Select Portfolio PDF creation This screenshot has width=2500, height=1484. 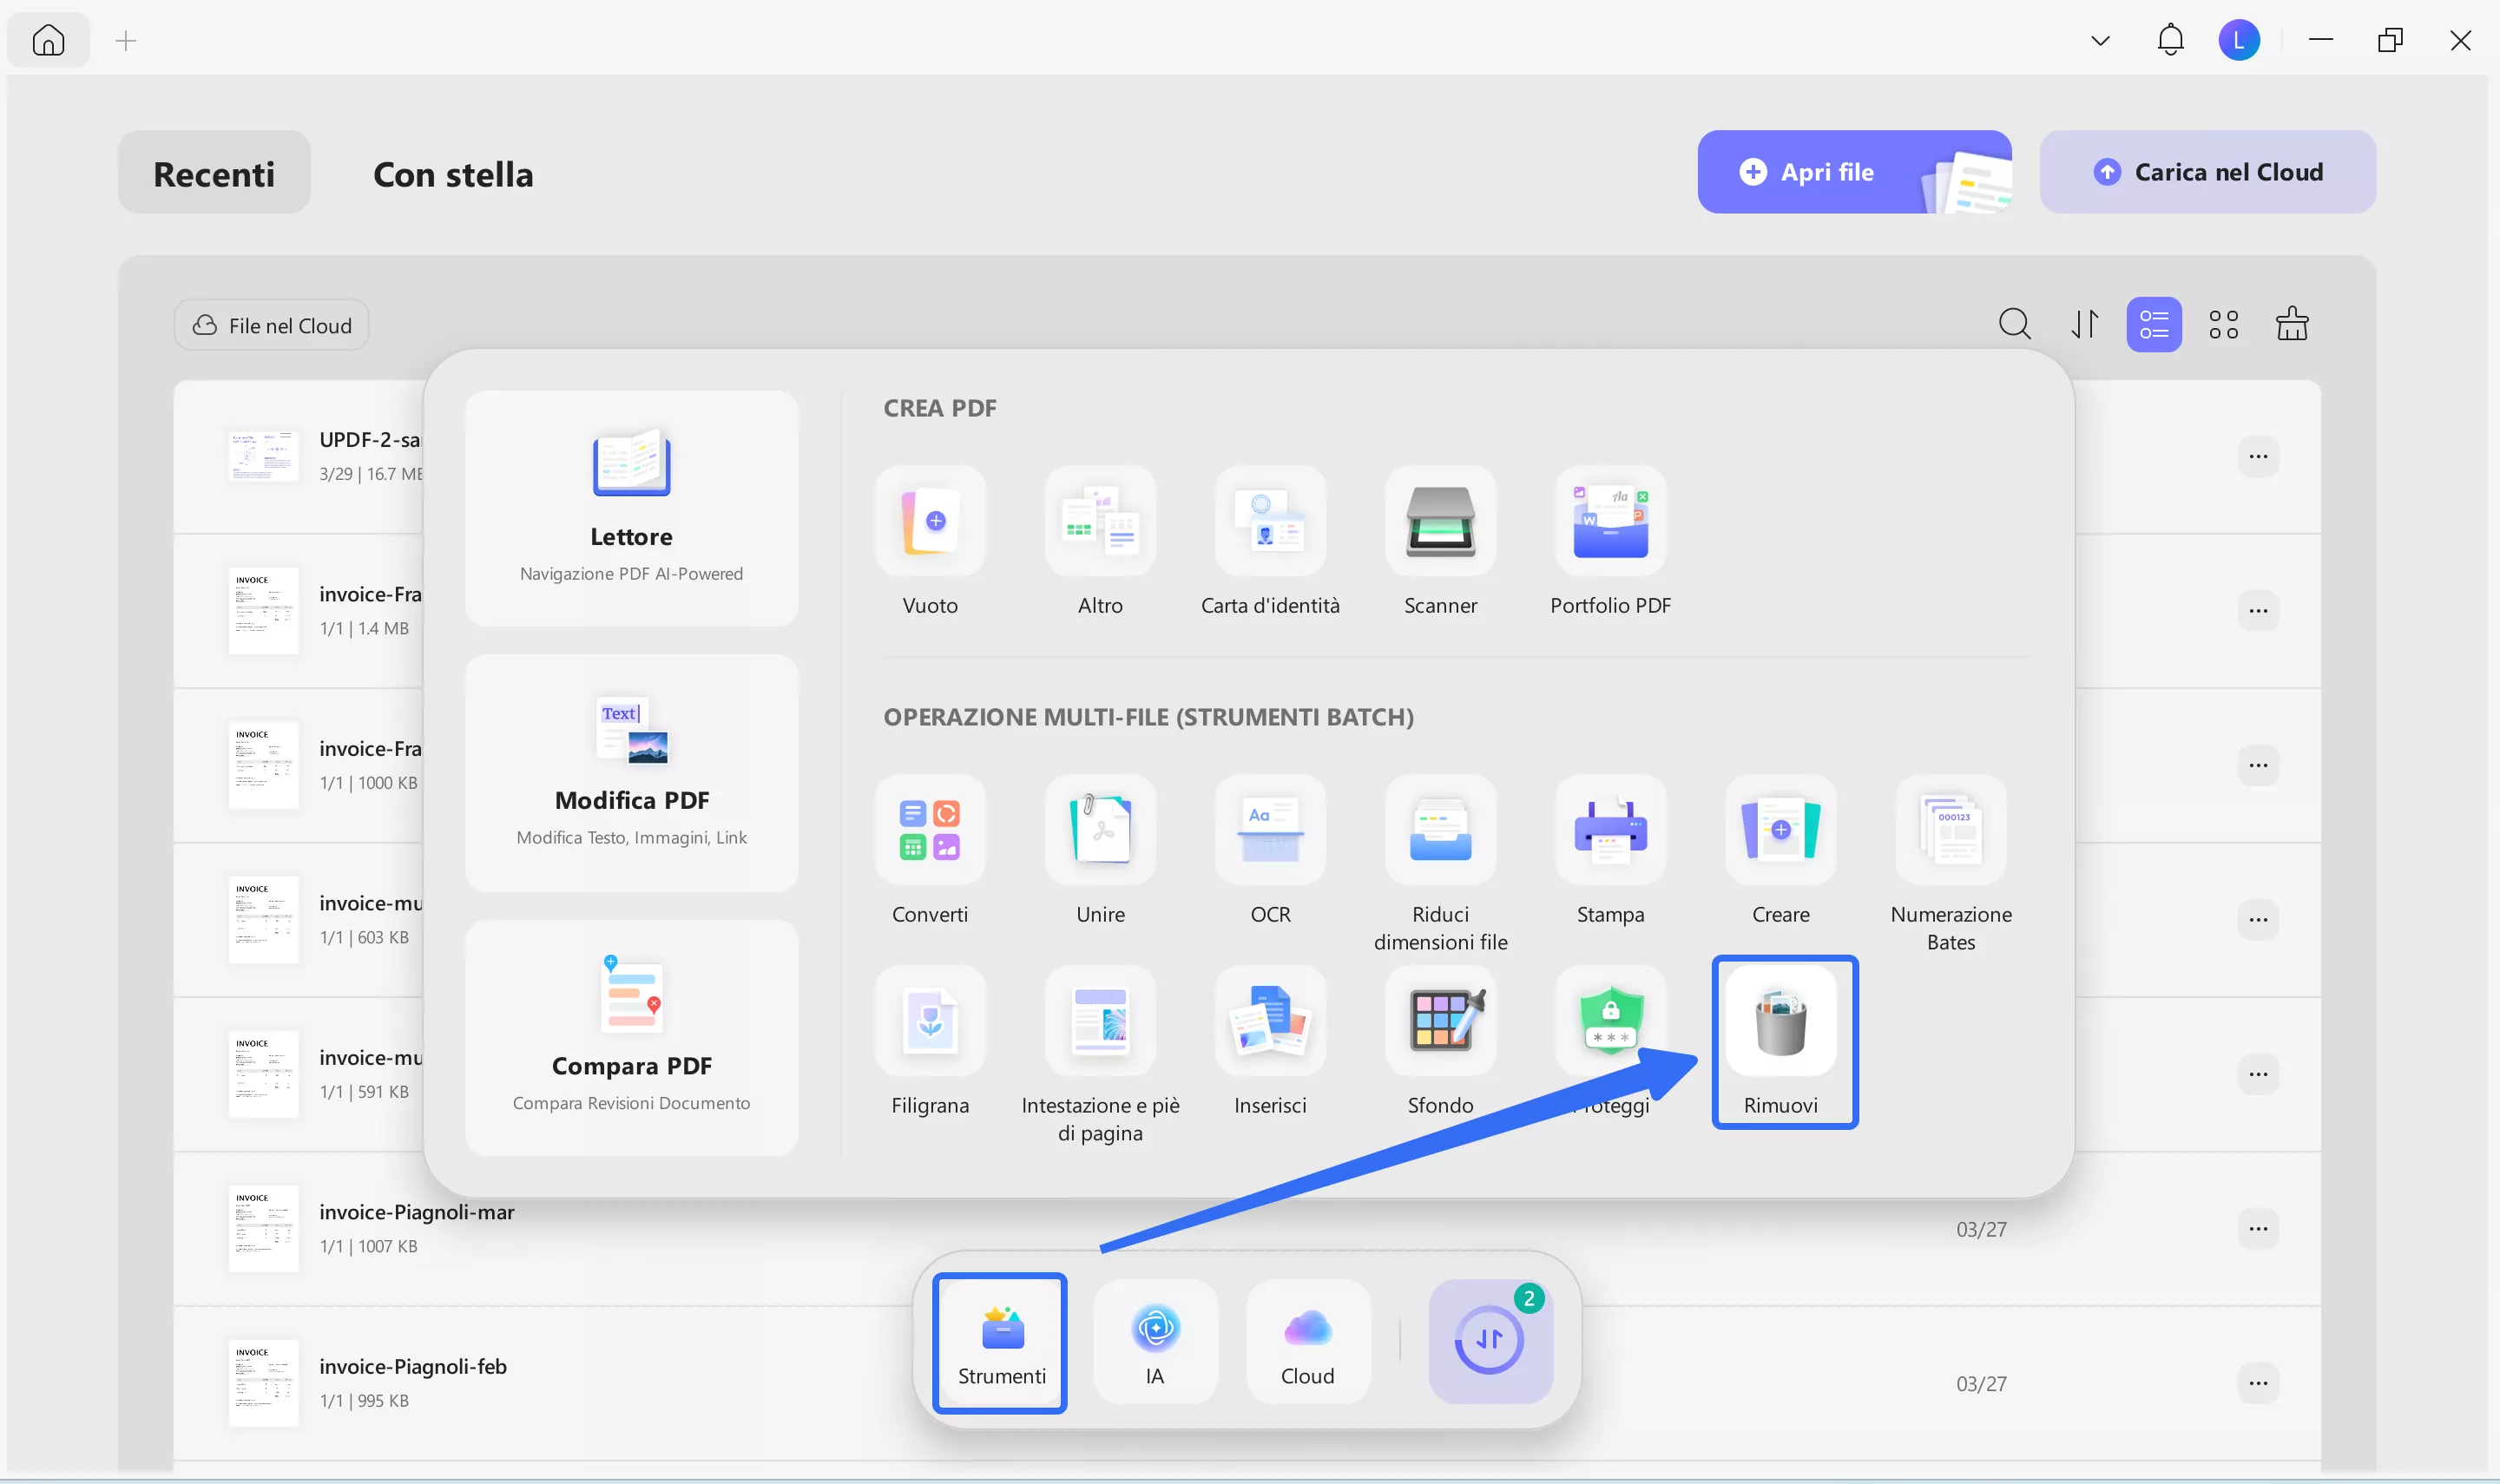pyautogui.click(x=1610, y=521)
